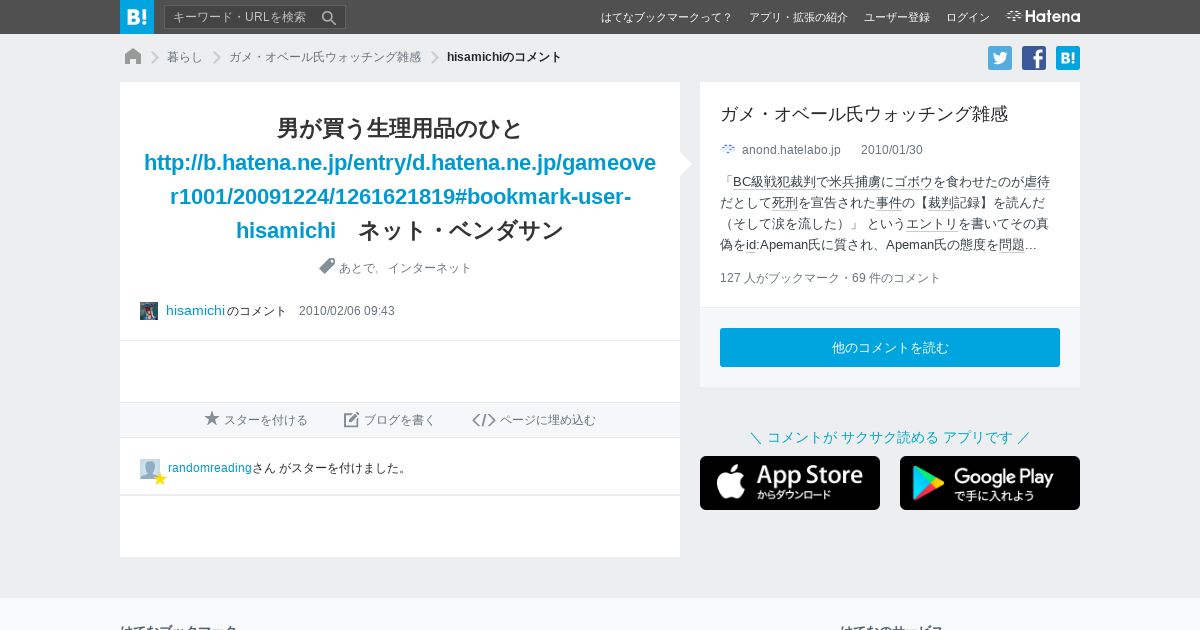Viewport: 1200px width, 630px height.
Task: Click スターを付ける star button
Action: pyautogui.click(x=256, y=420)
